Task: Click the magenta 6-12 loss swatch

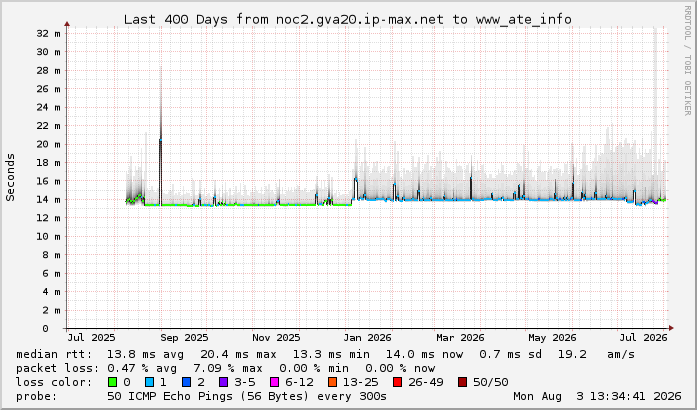Action: coord(275,382)
